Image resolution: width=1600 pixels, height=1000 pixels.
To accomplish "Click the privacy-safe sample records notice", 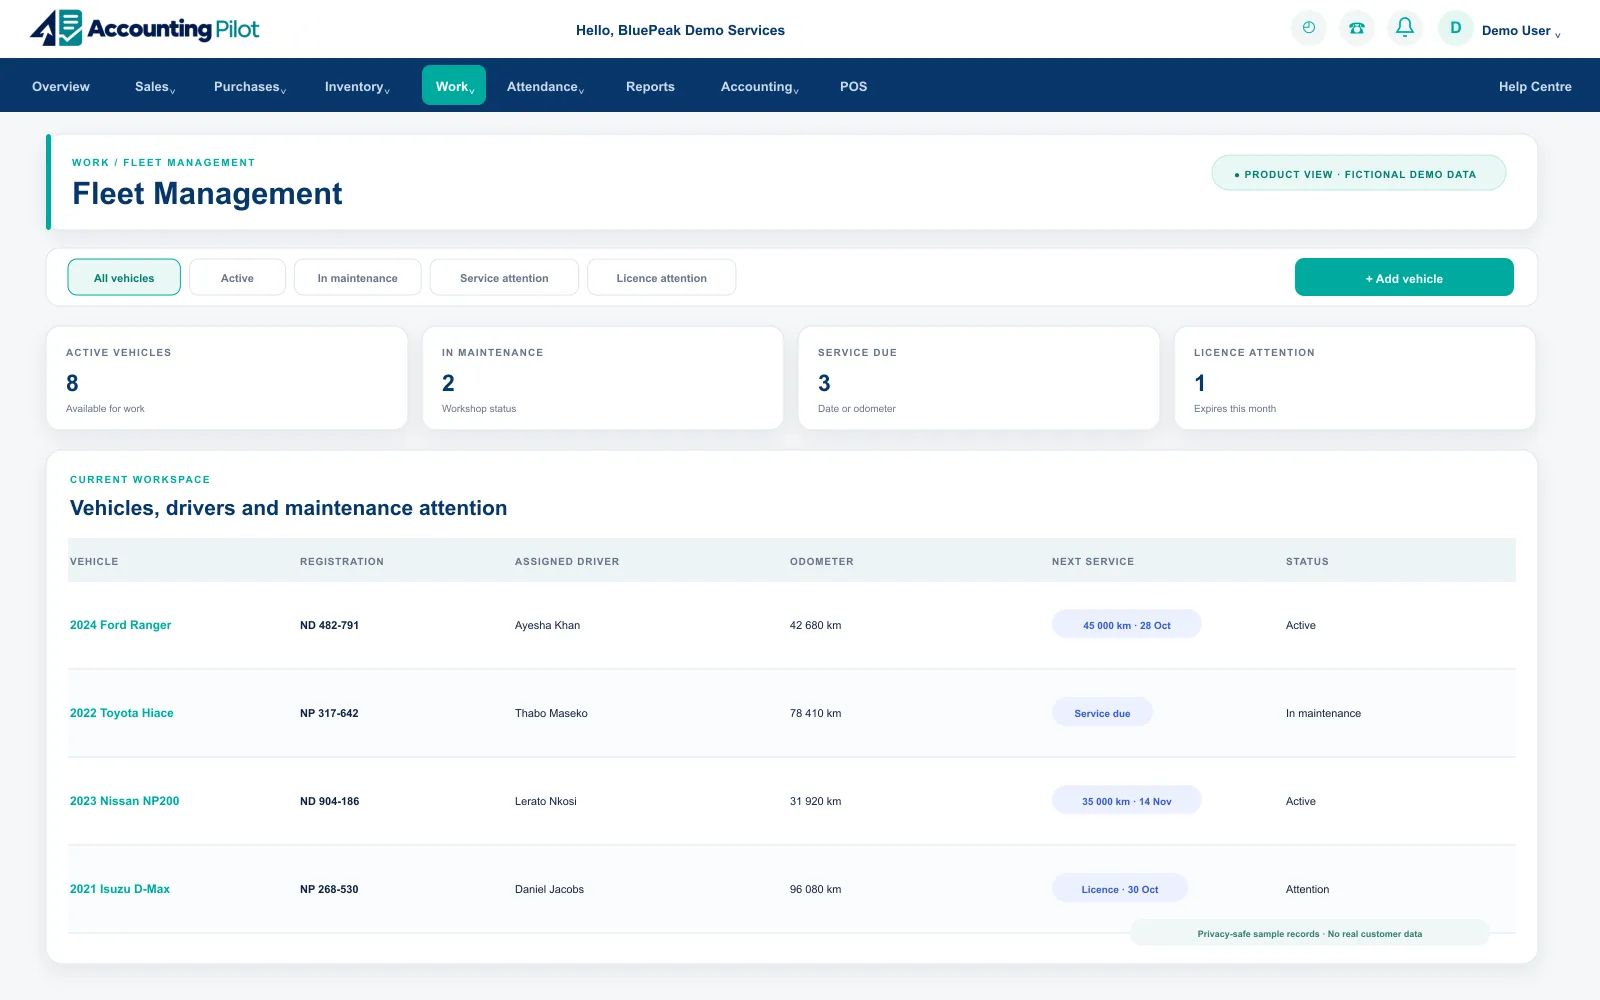I will tap(1309, 934).
